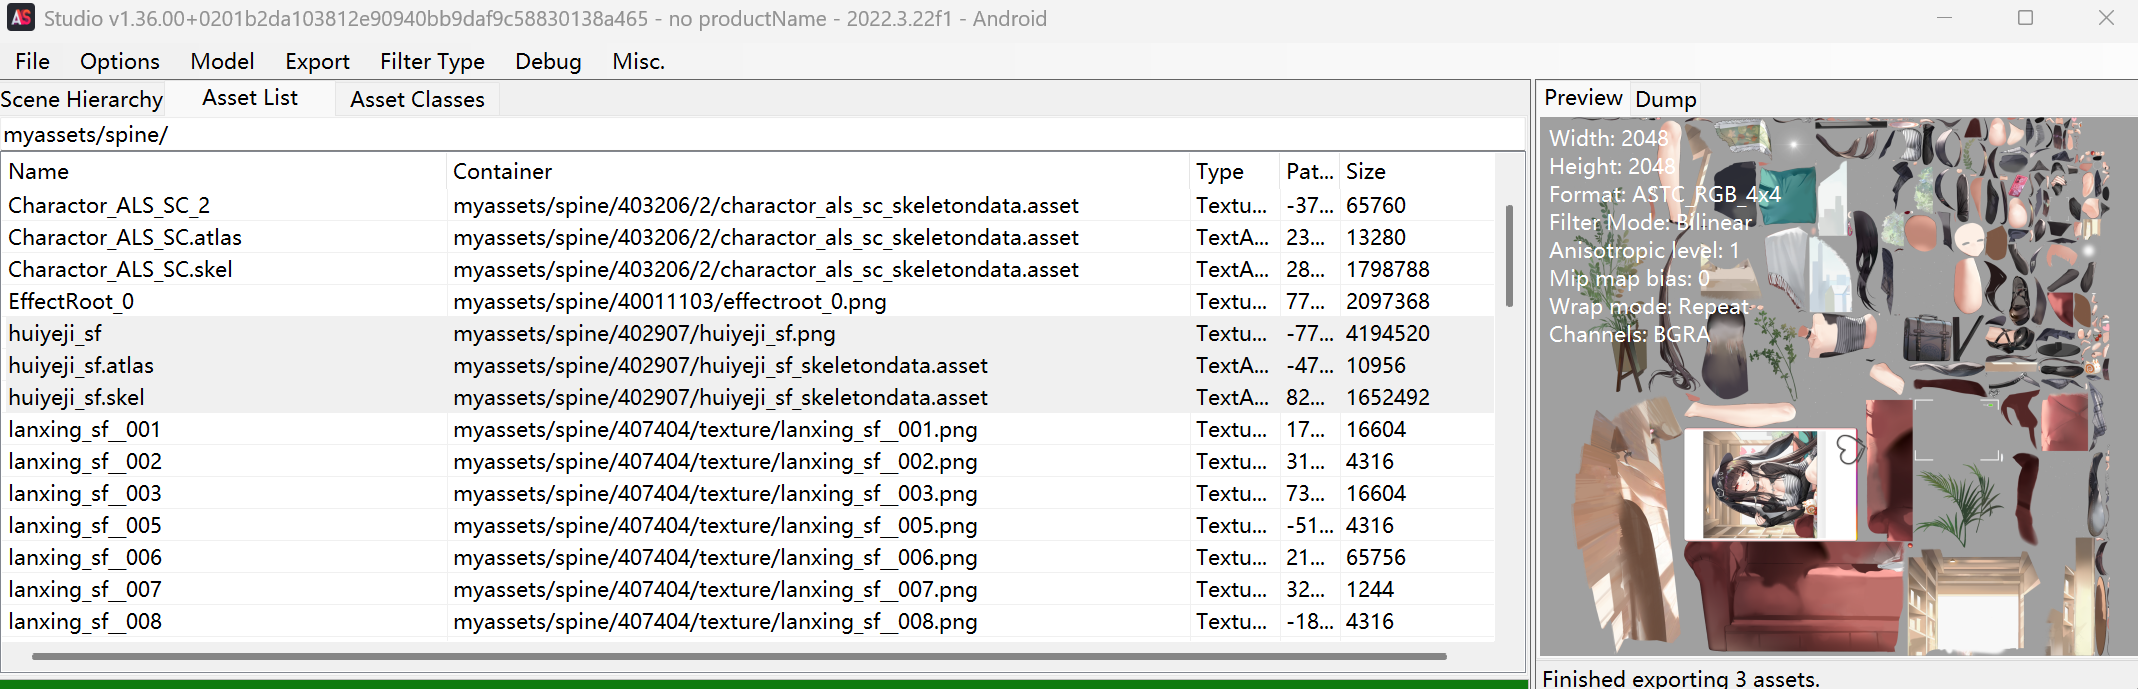The width and height of the screenshot is (2138, 689).
Task: Open the Model menu
Action: coord(222,62)
